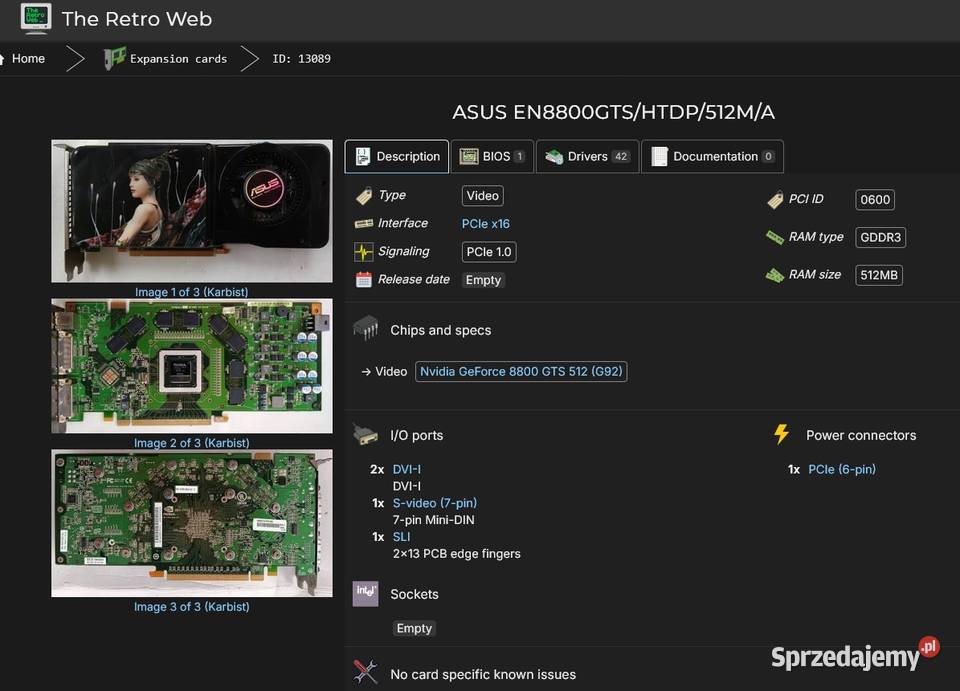Switch to the Drivers tab
The height and width of the screenshot is (691, 960).
587,157
